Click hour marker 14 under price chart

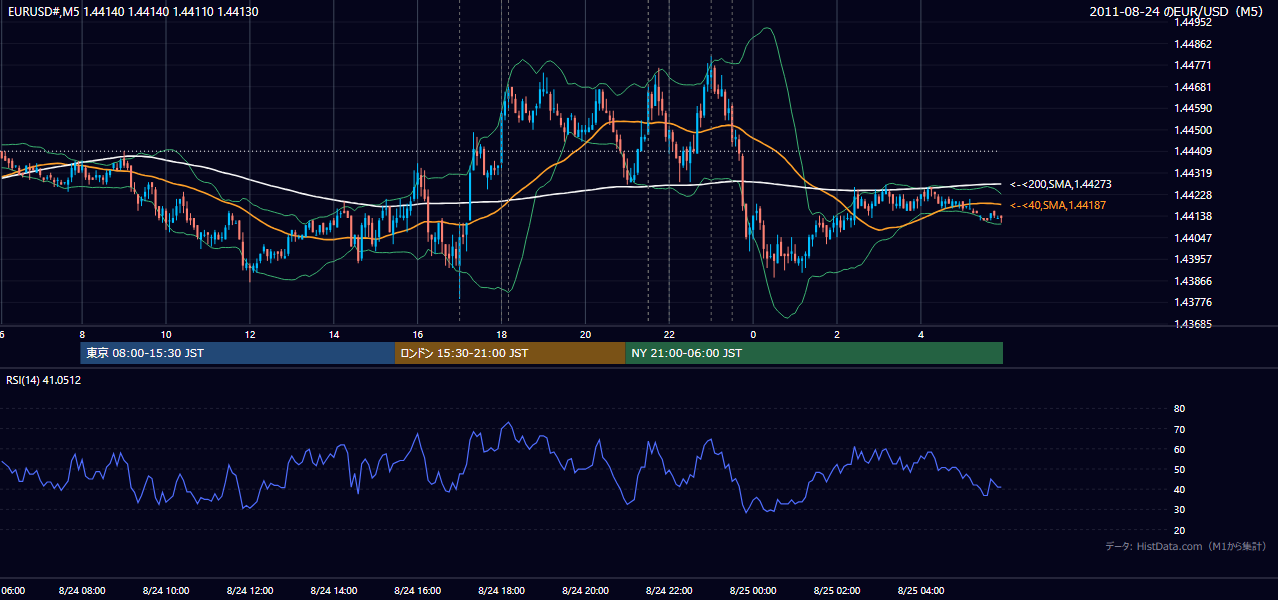pos(334,334)
